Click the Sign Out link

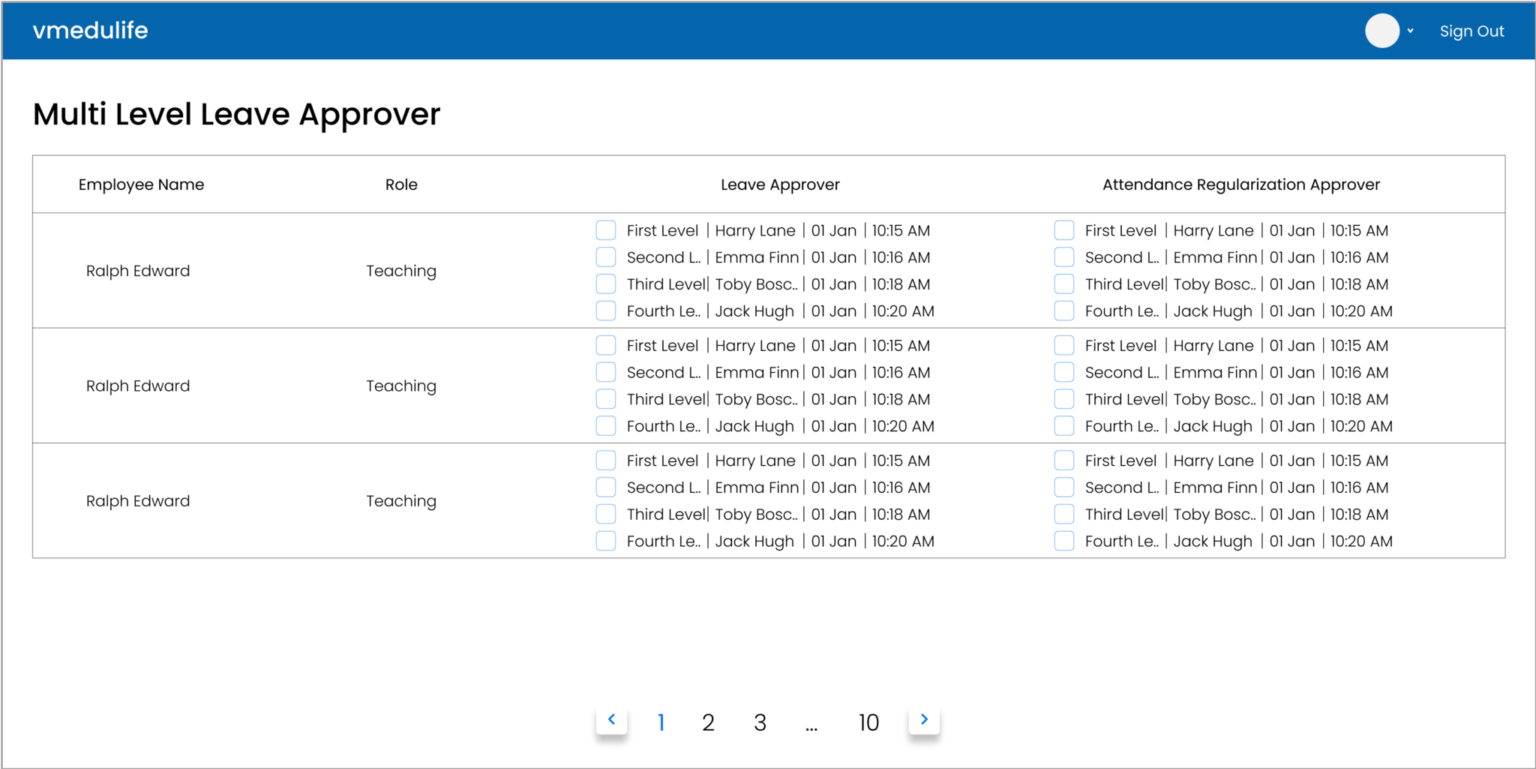tap(1471, 31)
